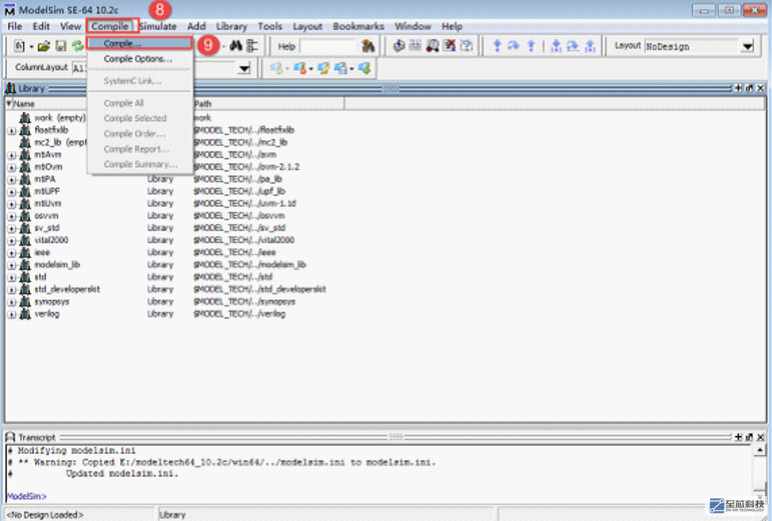Expand the mtiUPF library node
This screenshot has width=772, height=521.
pos(12,192)
